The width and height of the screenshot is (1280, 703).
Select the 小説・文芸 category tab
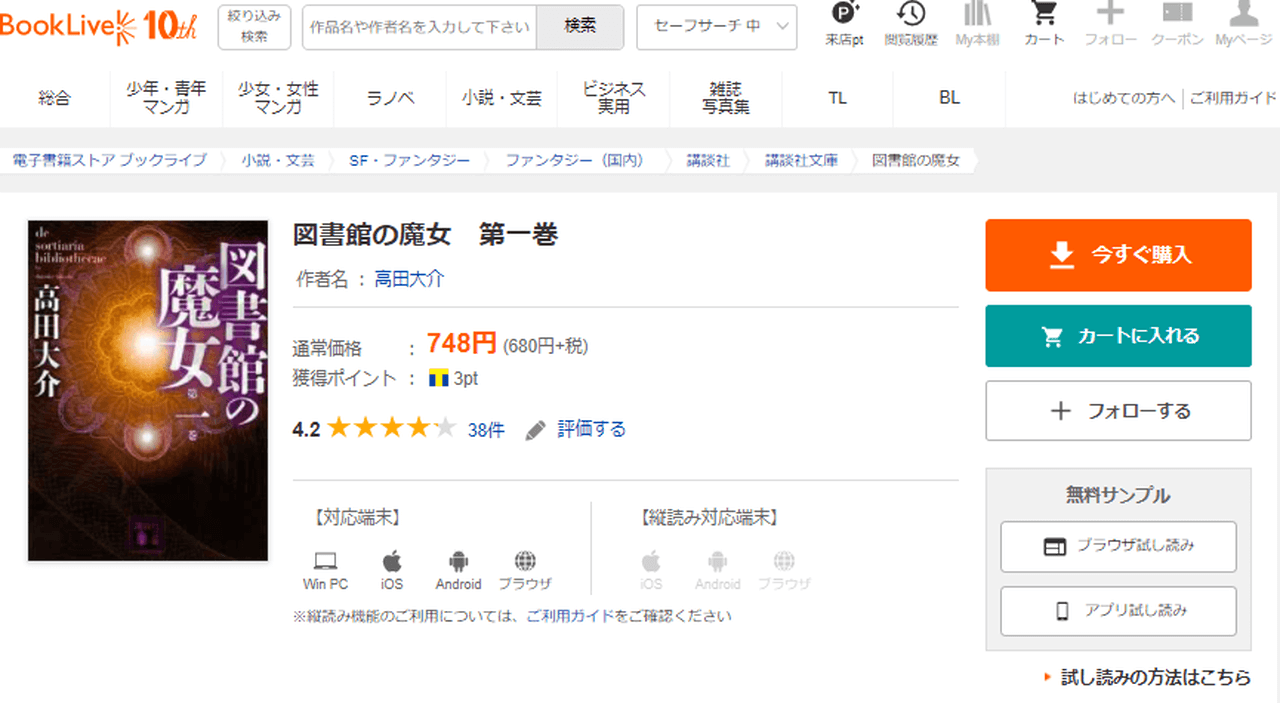tap(502, 98)
